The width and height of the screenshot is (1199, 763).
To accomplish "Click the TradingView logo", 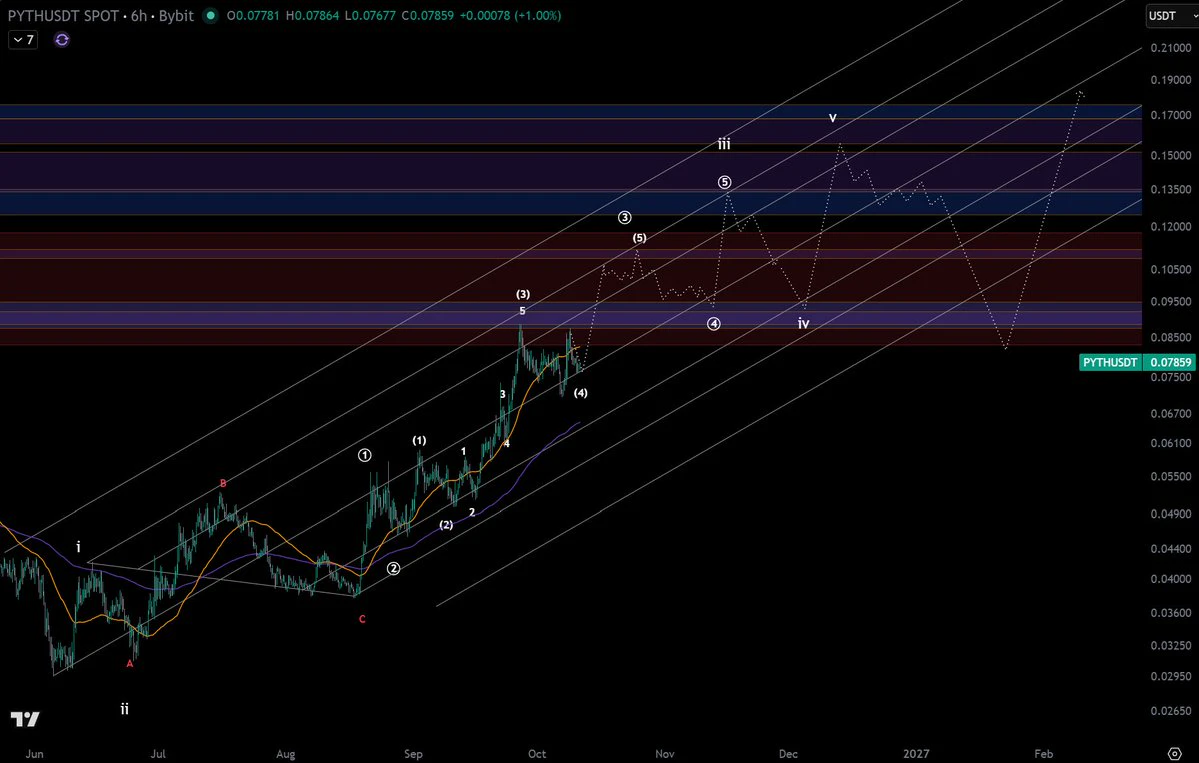I will (24, 719).
